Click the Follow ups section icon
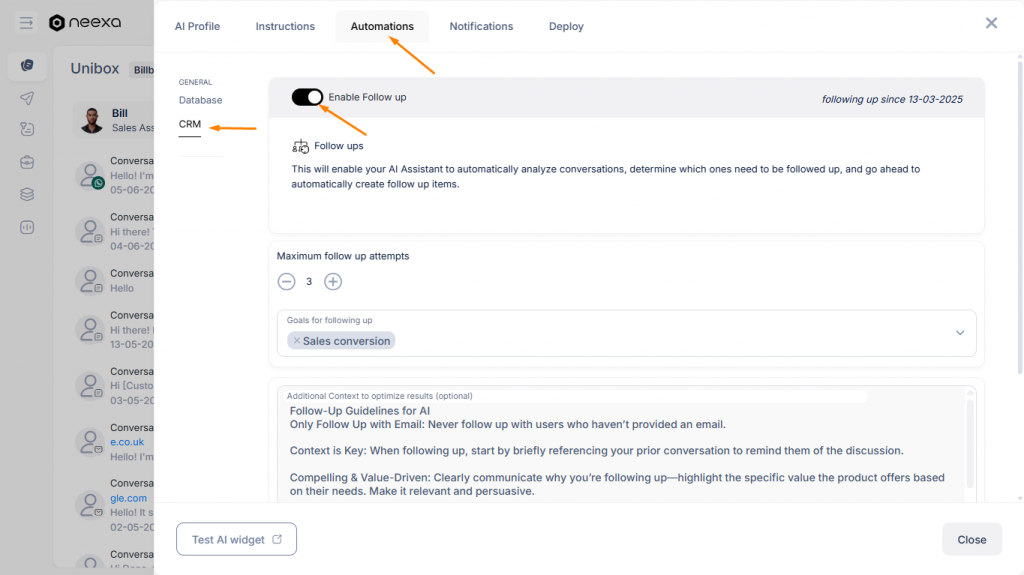This screenshot has width=1024, height=575. (300, 146)
